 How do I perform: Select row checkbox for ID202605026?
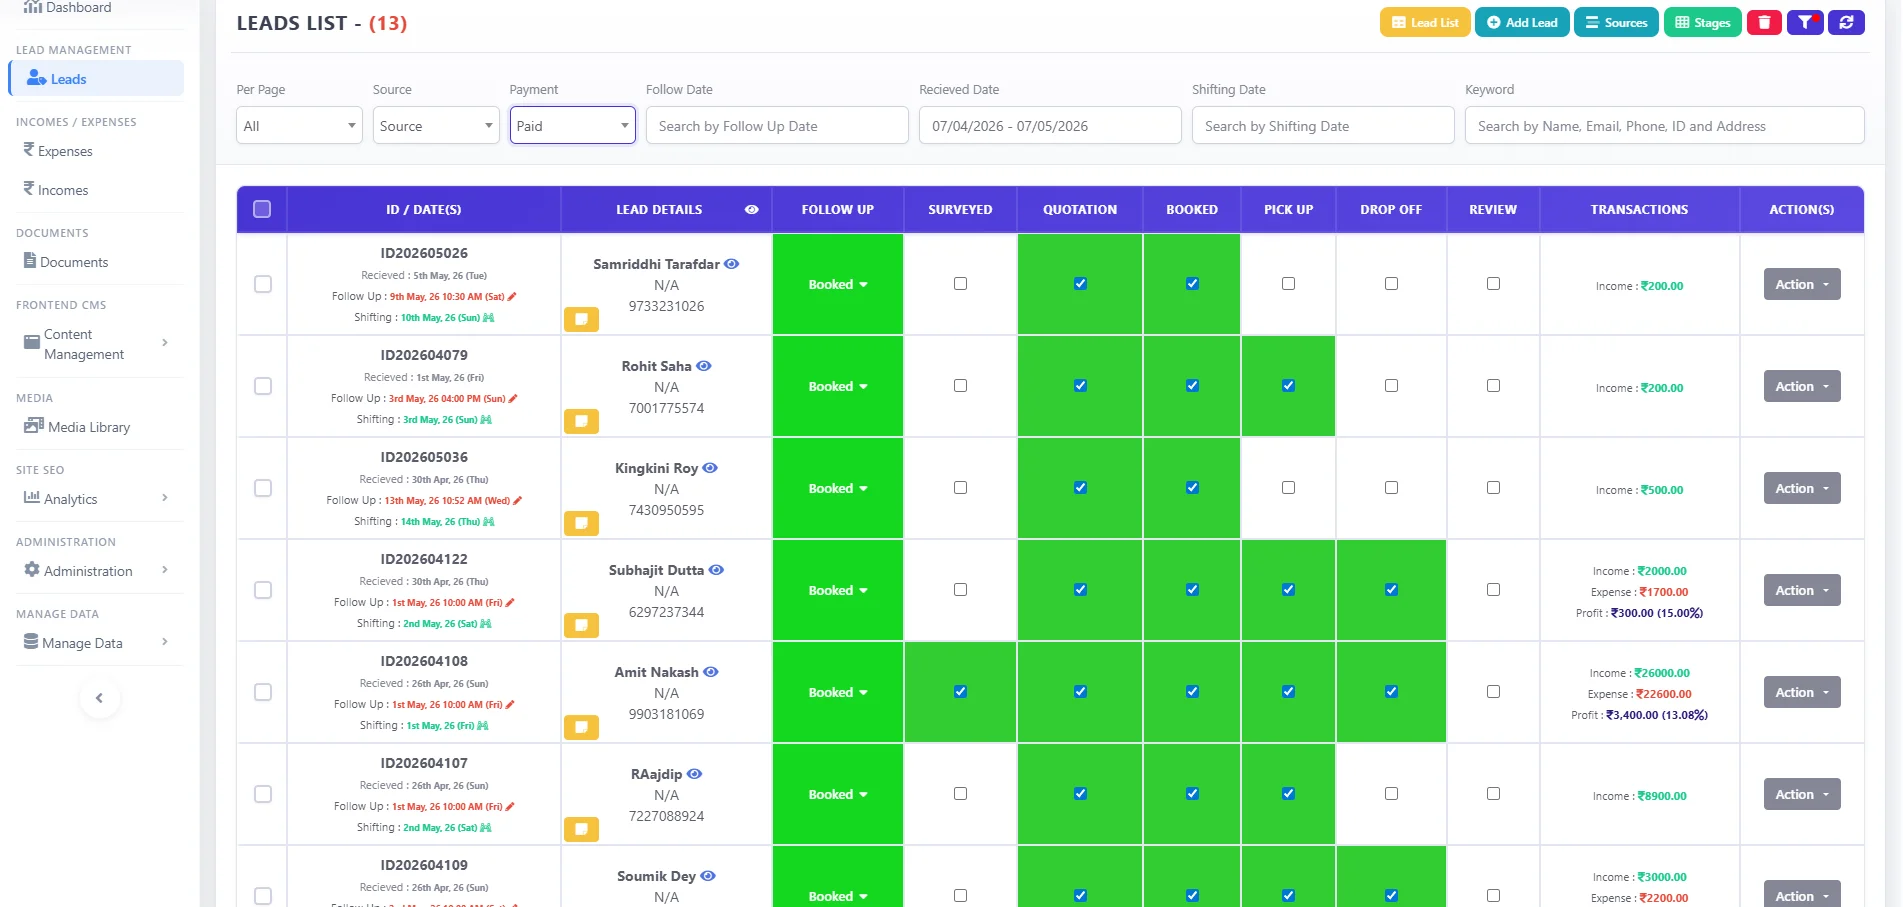263,284
